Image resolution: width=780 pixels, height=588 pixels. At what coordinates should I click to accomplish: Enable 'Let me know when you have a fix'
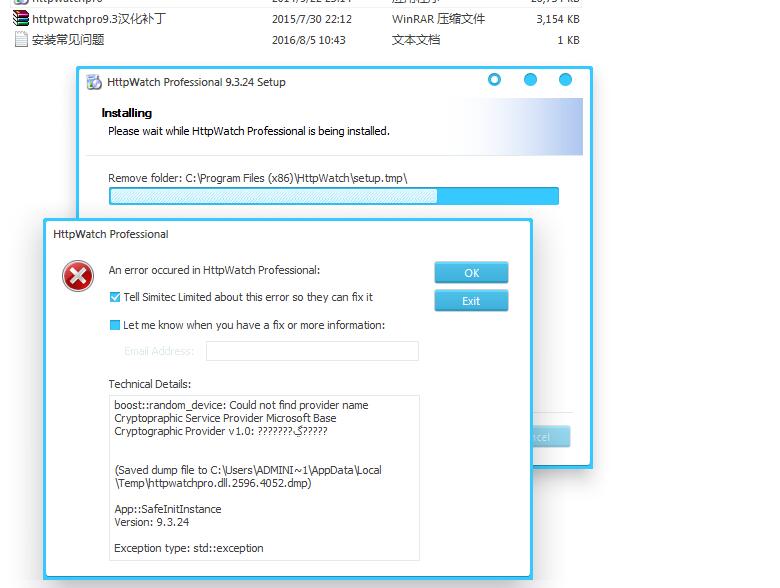[x=115, y=325]
